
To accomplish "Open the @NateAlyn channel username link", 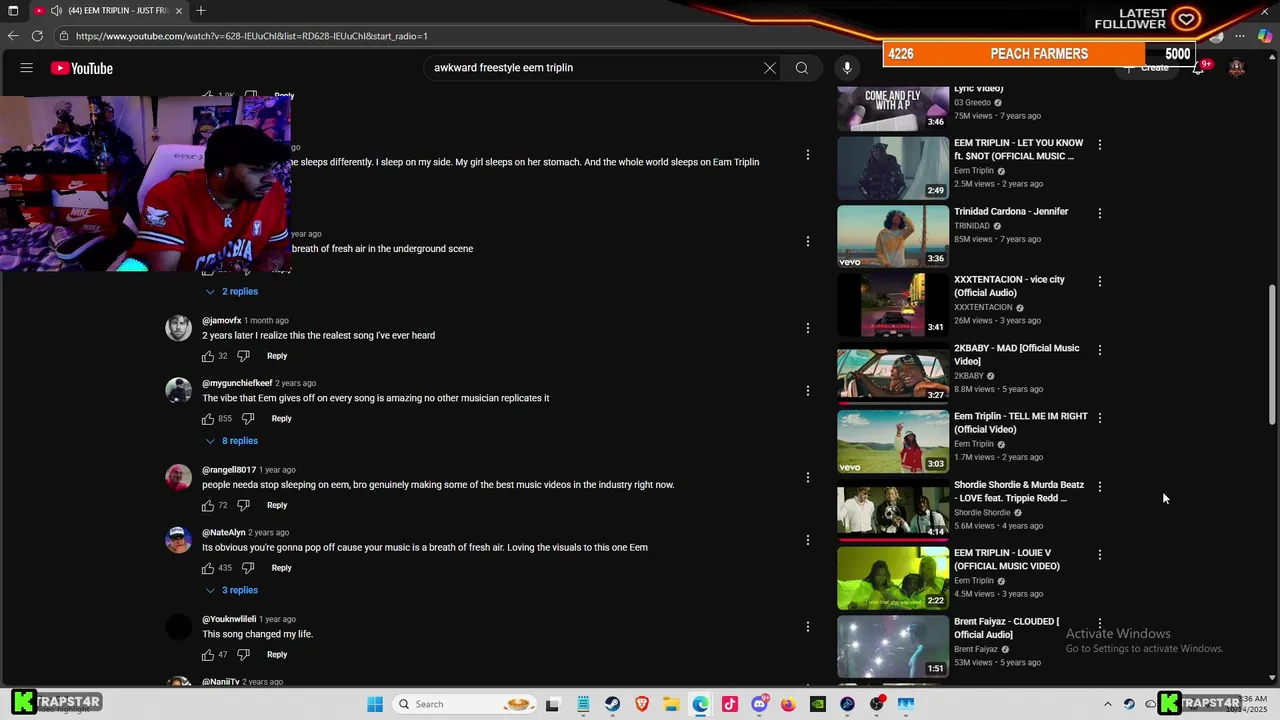I will click(x=224, y=533).
